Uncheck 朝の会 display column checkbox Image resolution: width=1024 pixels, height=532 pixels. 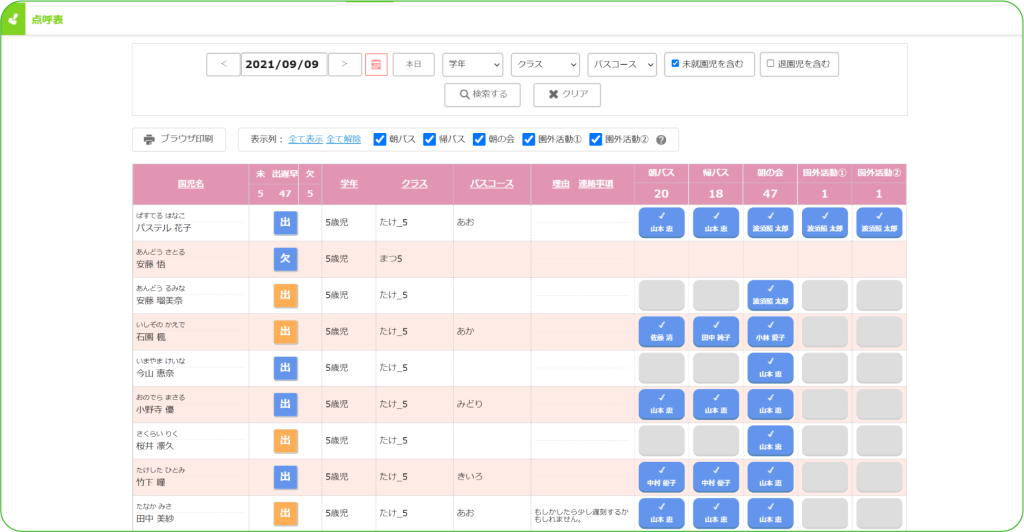pos(479,139)
